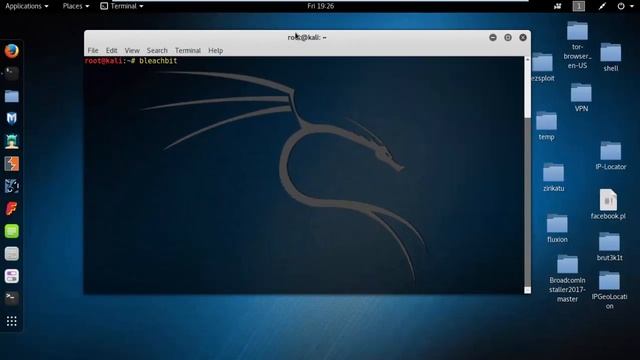Viewport: 640px width, 360px height.
Task: Open the View menu in terminal
Action: point(132,51)
